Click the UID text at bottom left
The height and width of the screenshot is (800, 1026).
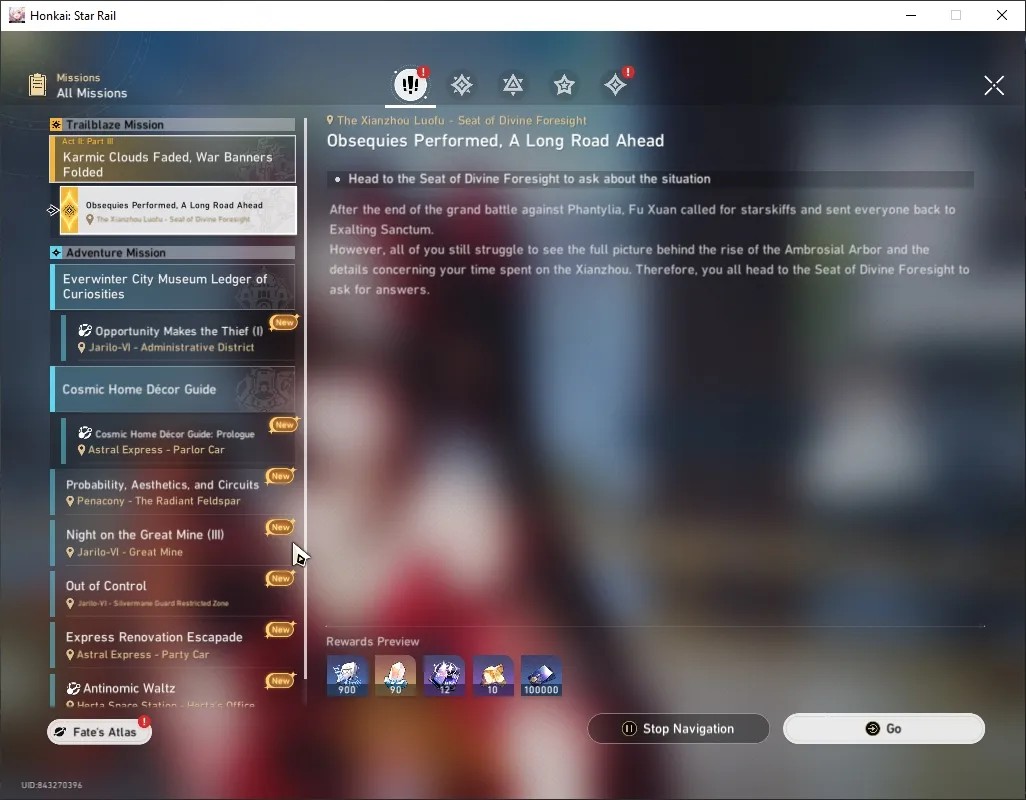coord(52,785)
